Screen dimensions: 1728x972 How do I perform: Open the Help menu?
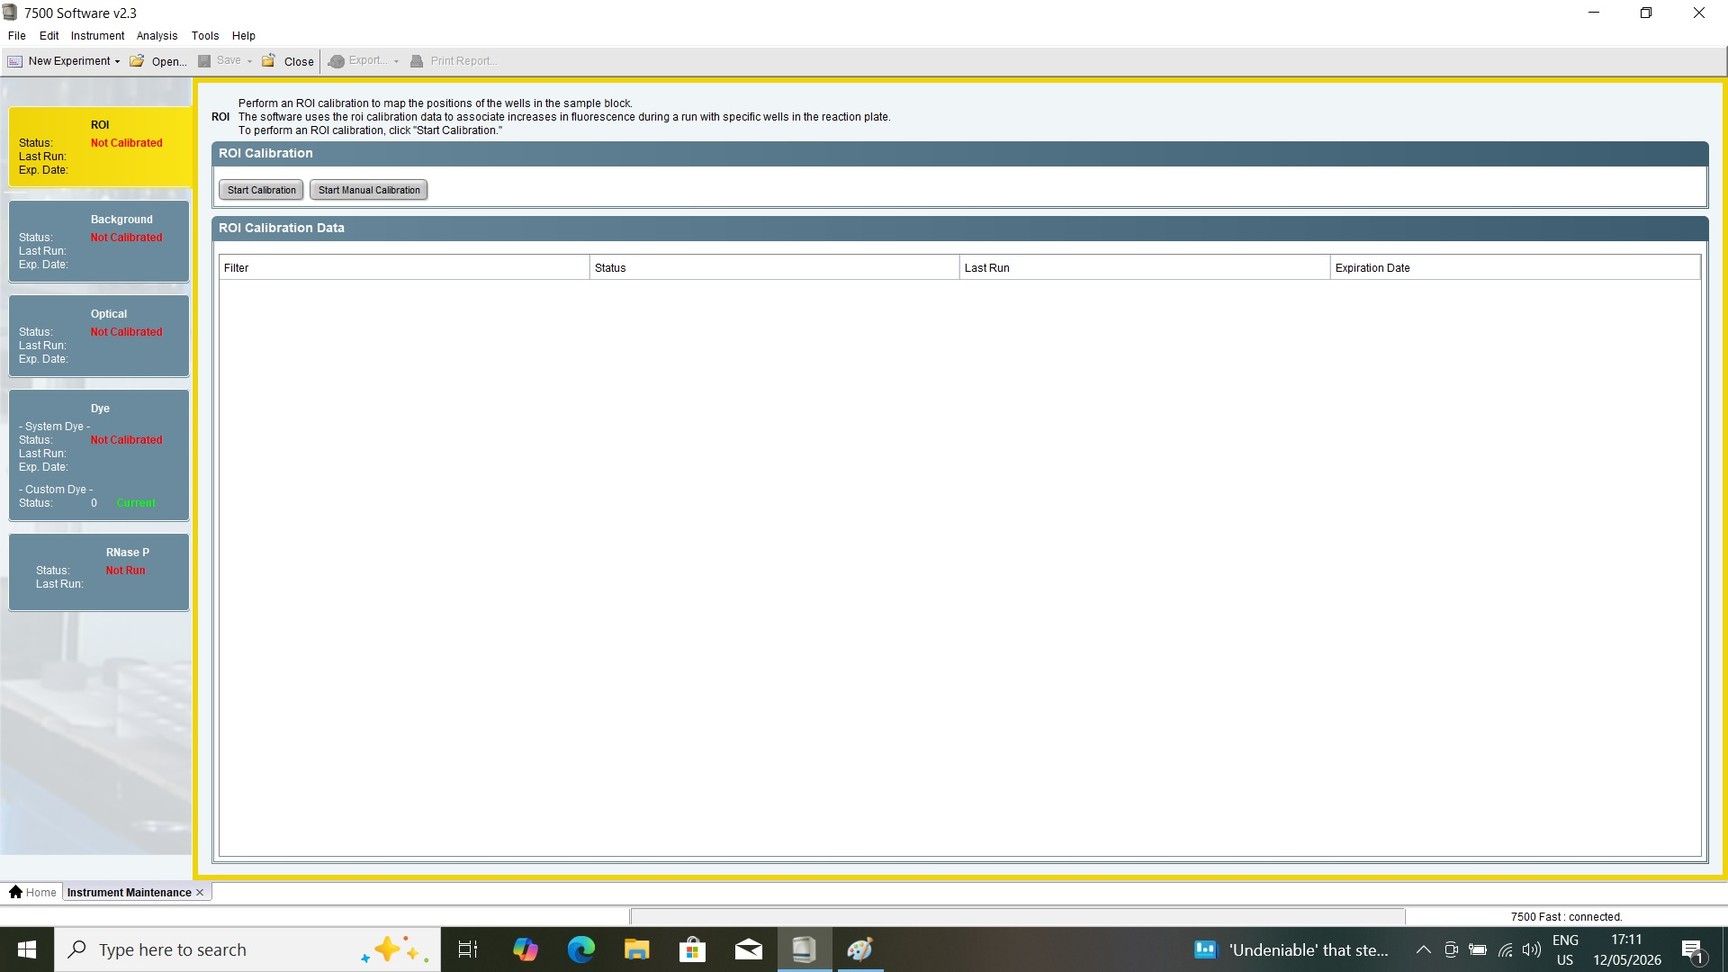244,36
